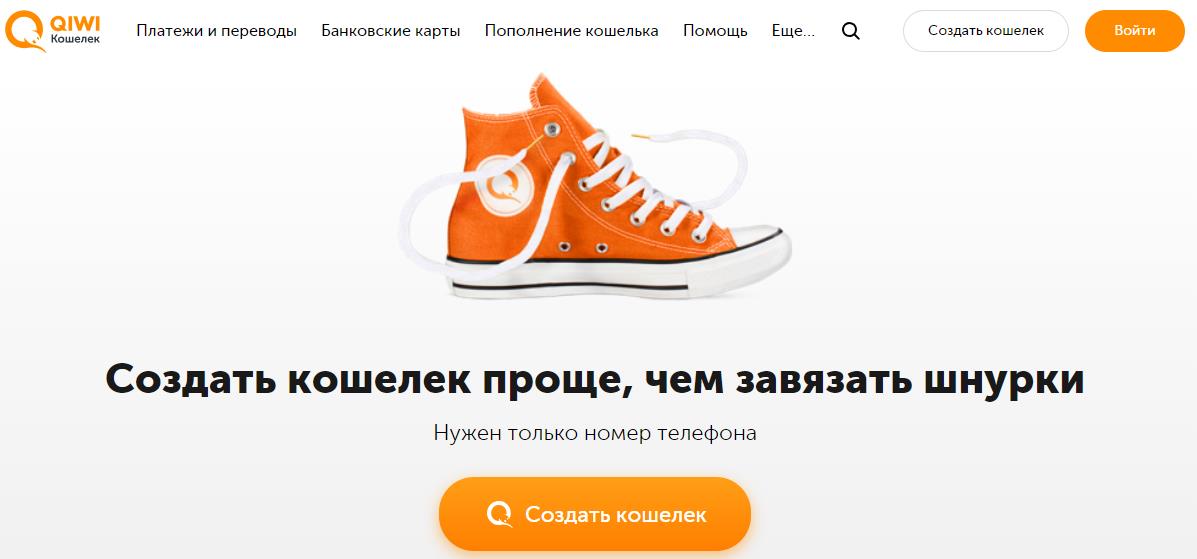This screenshot has height=559, width=1197.
Task: Click the headline Создать кошелек проще, чем завязать шнурки
Action: 595,379
